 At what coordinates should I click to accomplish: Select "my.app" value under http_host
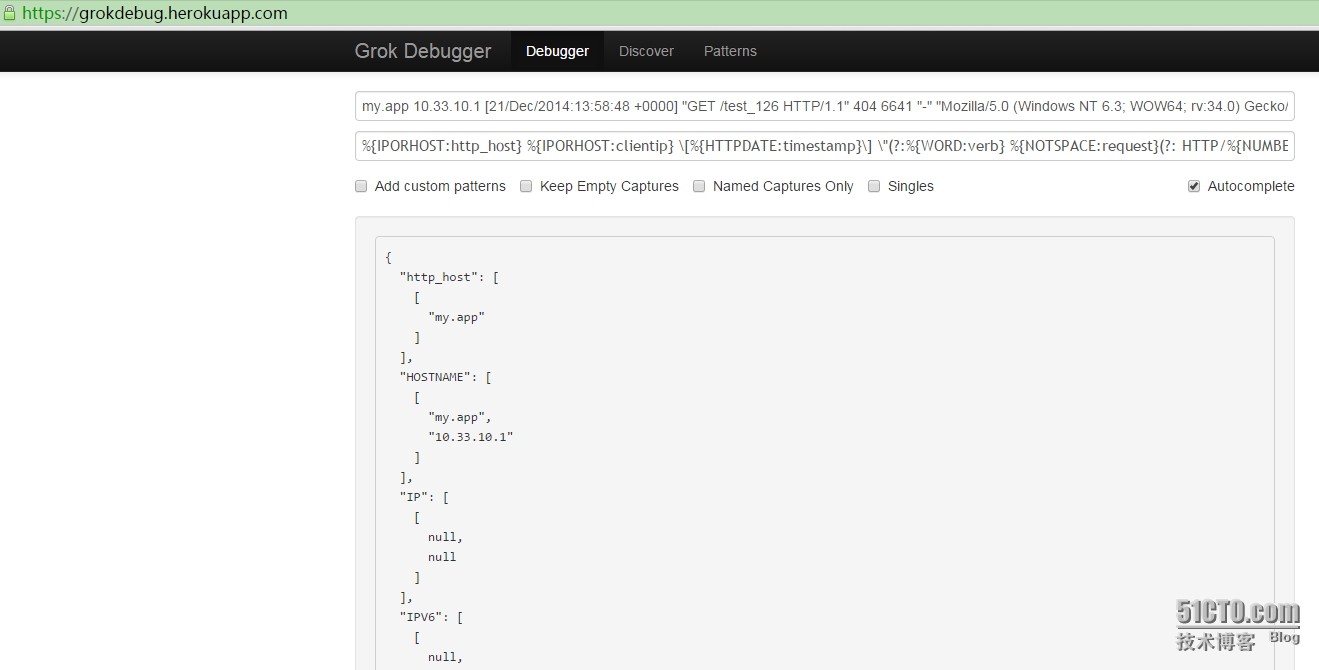point(456,317)
